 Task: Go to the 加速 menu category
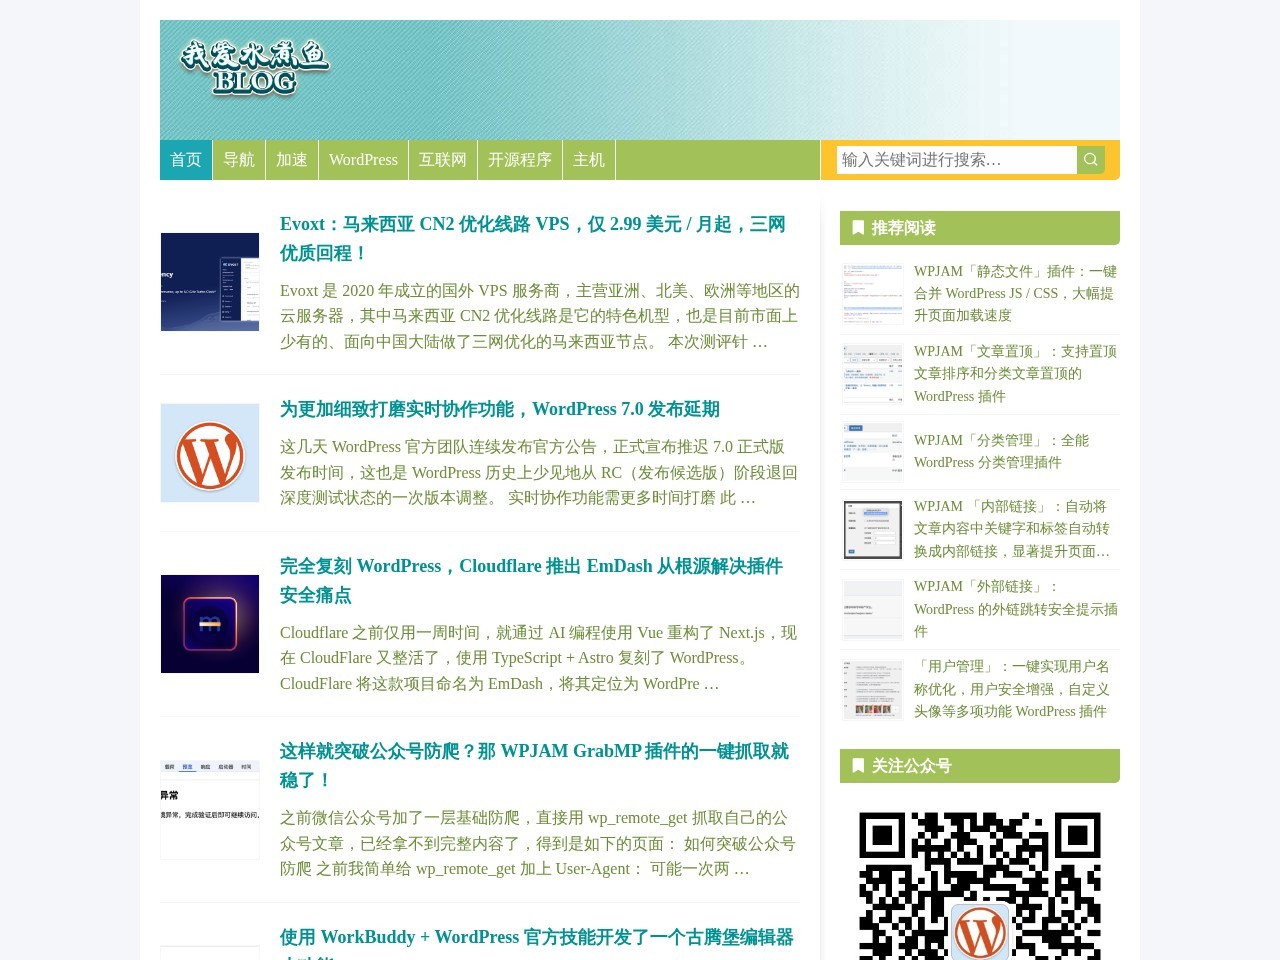click(292, 160)
